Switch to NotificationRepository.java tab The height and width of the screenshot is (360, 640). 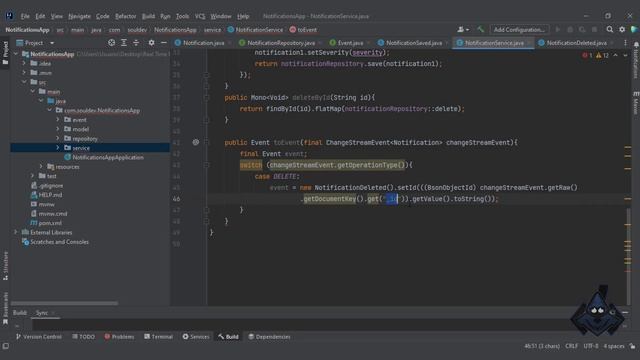[x=281, y=43]
